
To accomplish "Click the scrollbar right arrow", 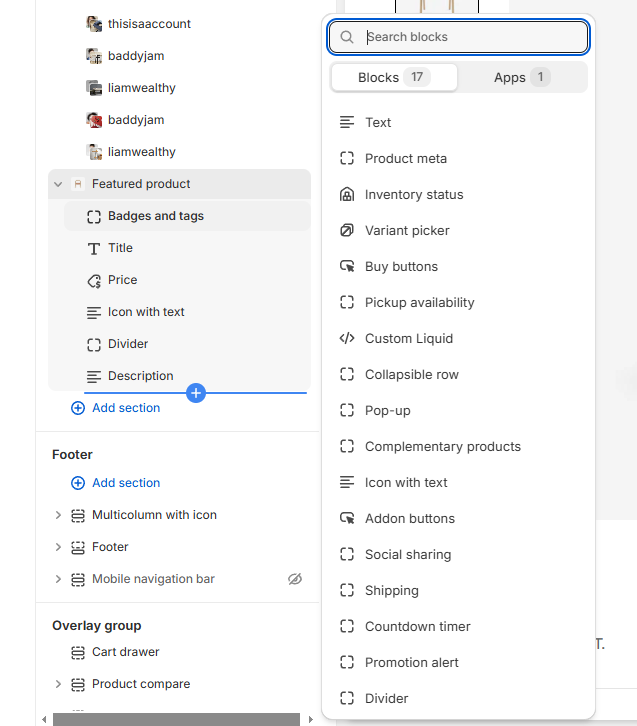I will (x=311, y=720).
